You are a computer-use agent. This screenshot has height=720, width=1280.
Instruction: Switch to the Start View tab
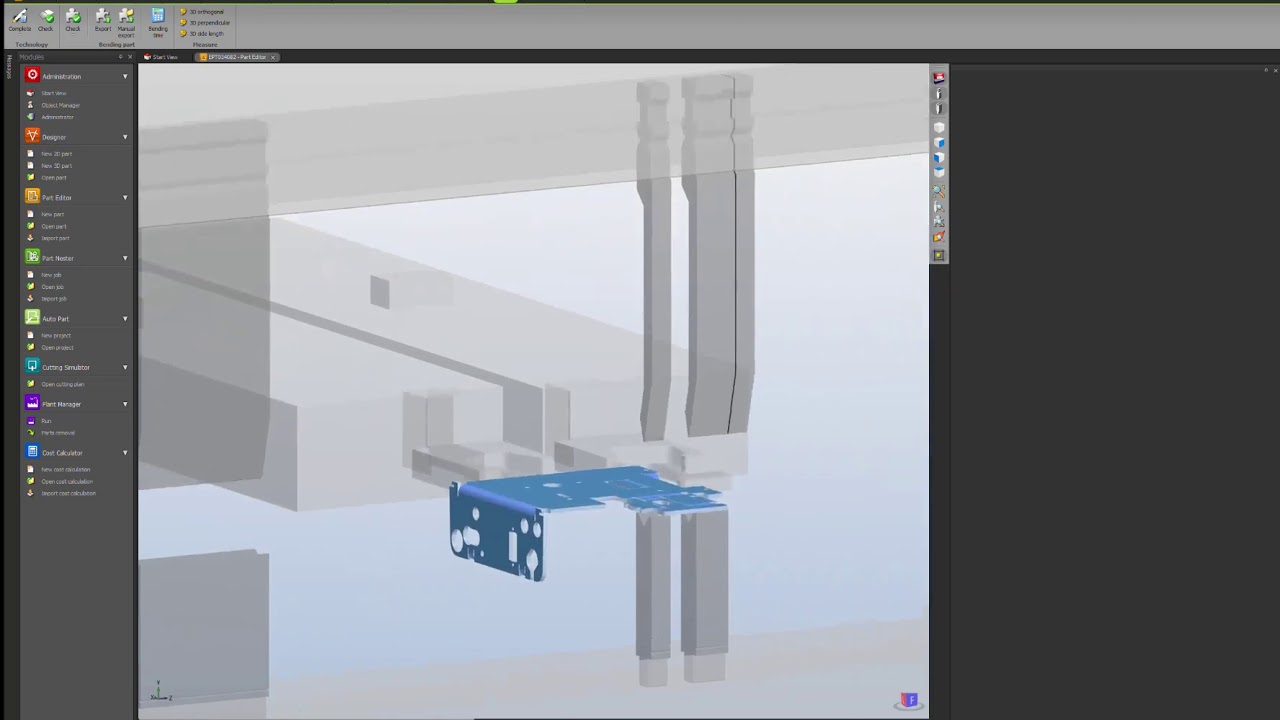(161, 57)
